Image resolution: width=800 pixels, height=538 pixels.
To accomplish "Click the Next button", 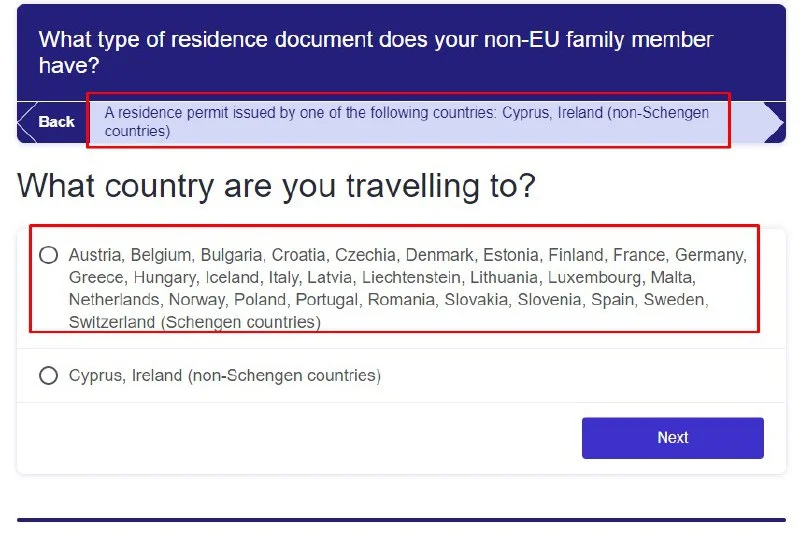I will click(672, 438).
